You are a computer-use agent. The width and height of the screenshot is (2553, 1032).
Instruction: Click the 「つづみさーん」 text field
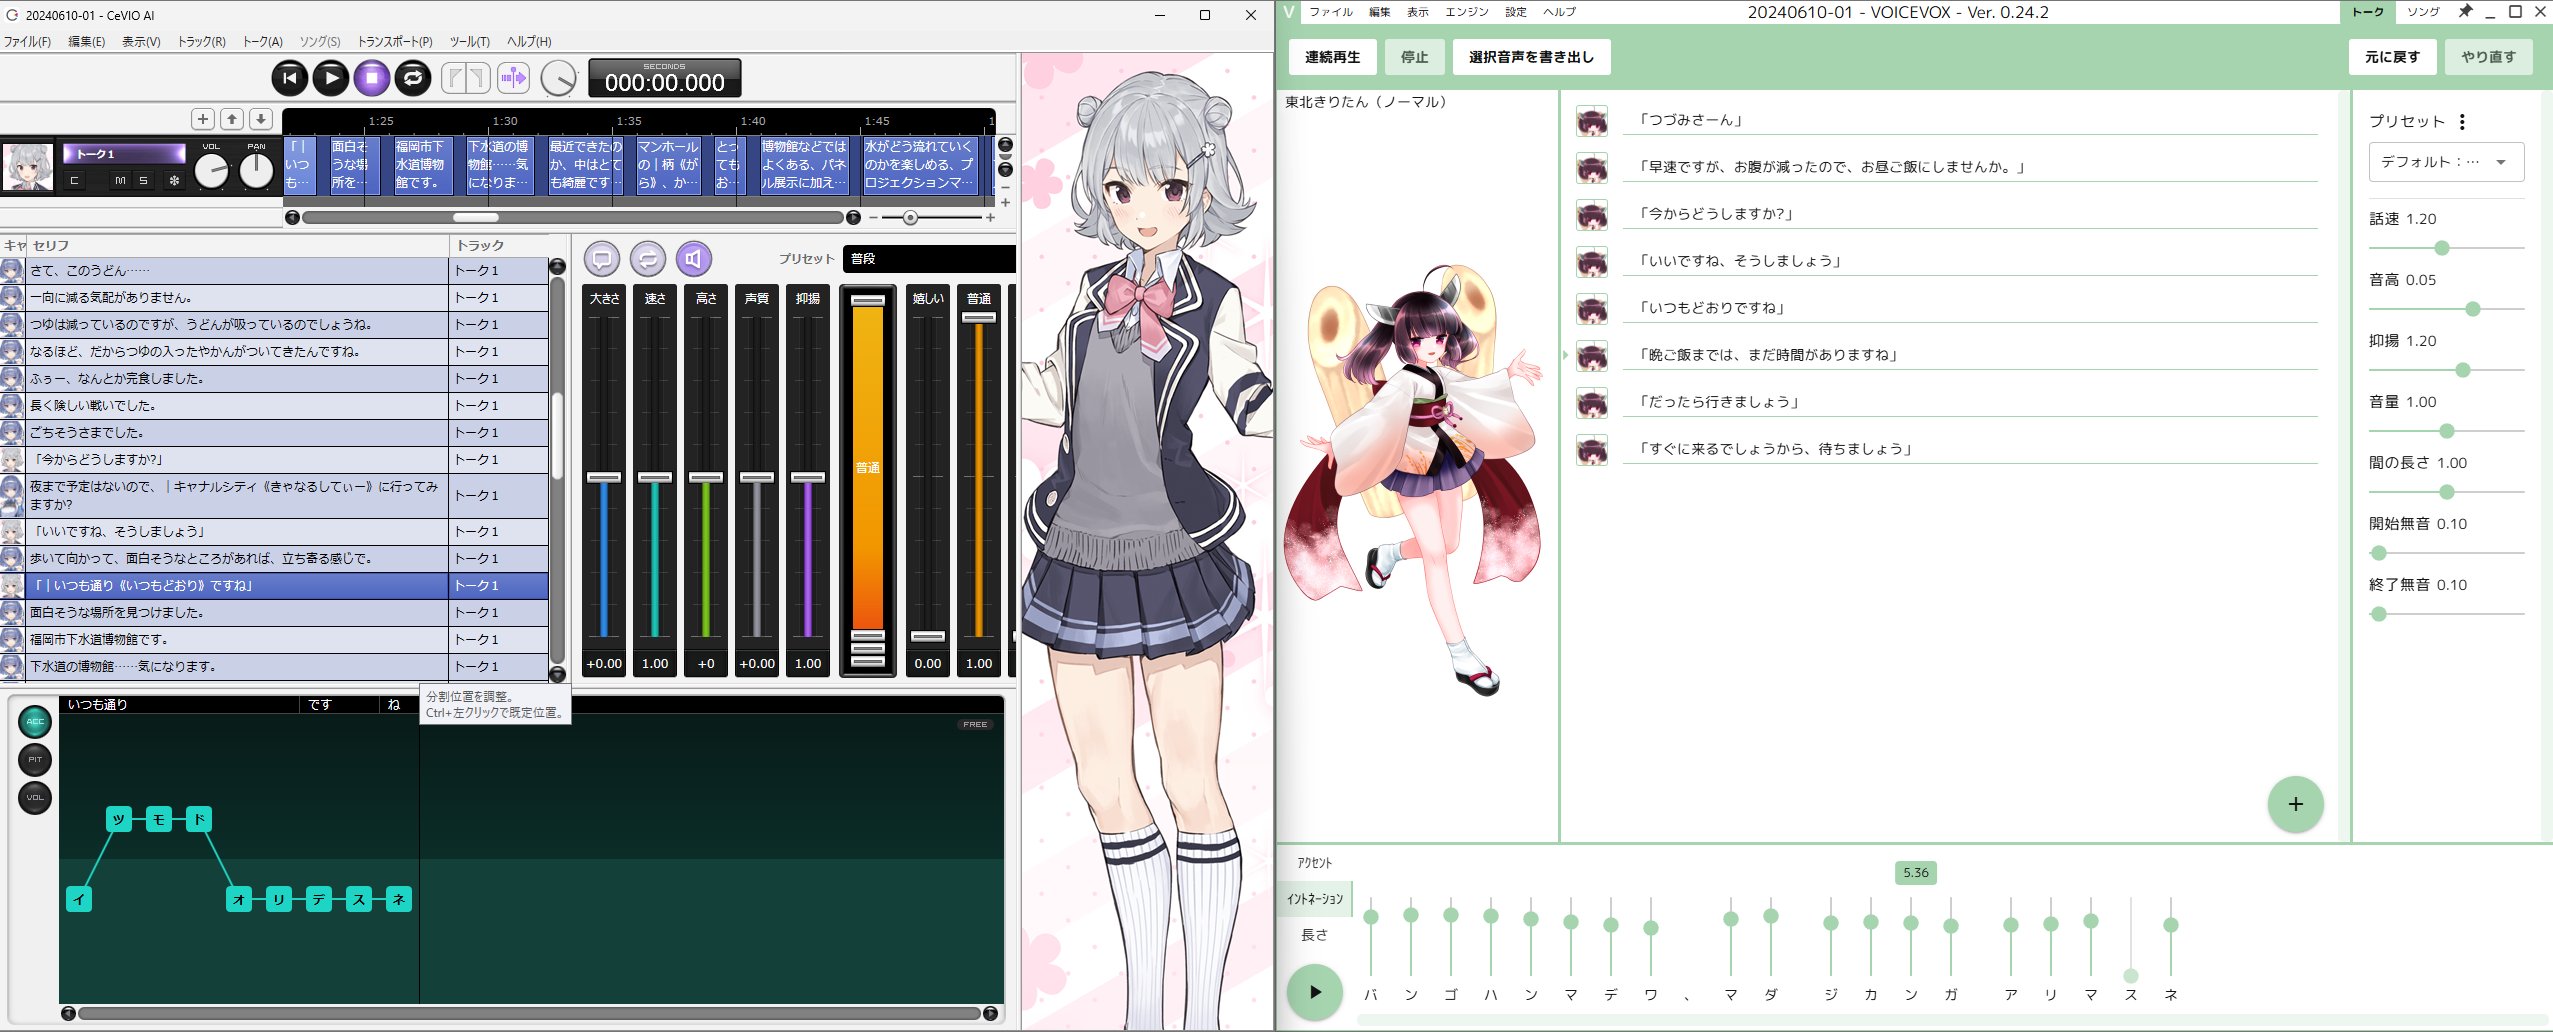pyautogui.click(x=1970, y=120)
